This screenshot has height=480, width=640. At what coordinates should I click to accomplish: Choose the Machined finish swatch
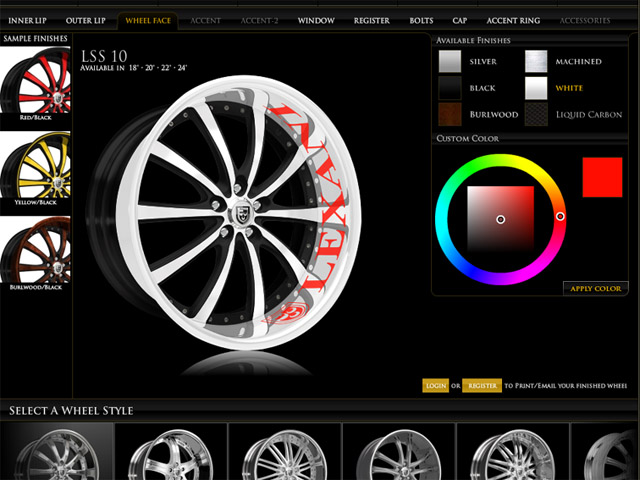point(536,61)
